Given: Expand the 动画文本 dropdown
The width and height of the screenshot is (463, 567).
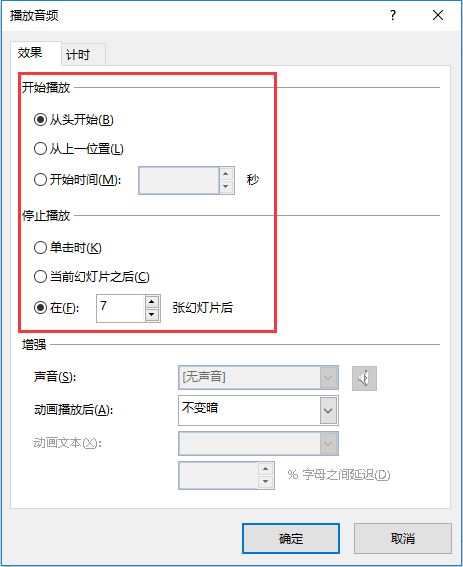Looking at the screenshot, I should tap(258, 443).
